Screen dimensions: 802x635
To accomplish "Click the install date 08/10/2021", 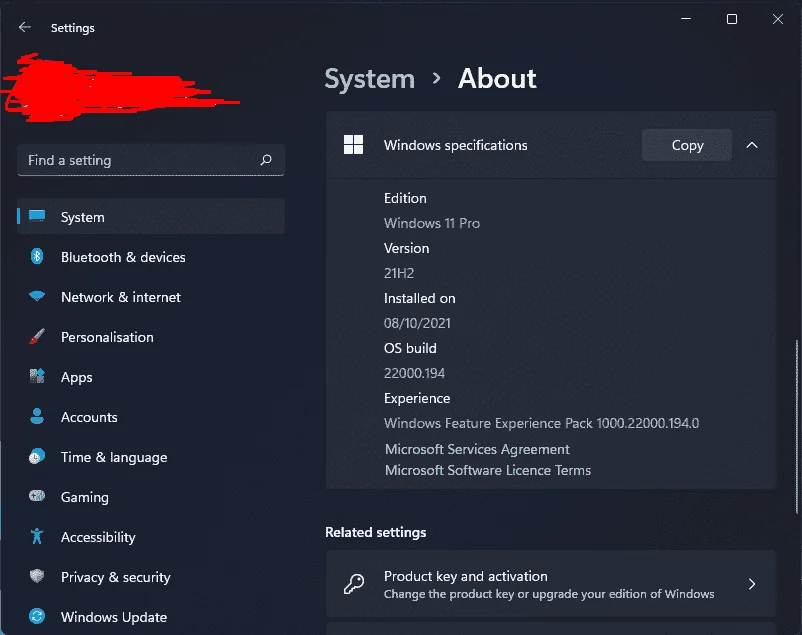I will pyautogui.click(x=417, y=323).
